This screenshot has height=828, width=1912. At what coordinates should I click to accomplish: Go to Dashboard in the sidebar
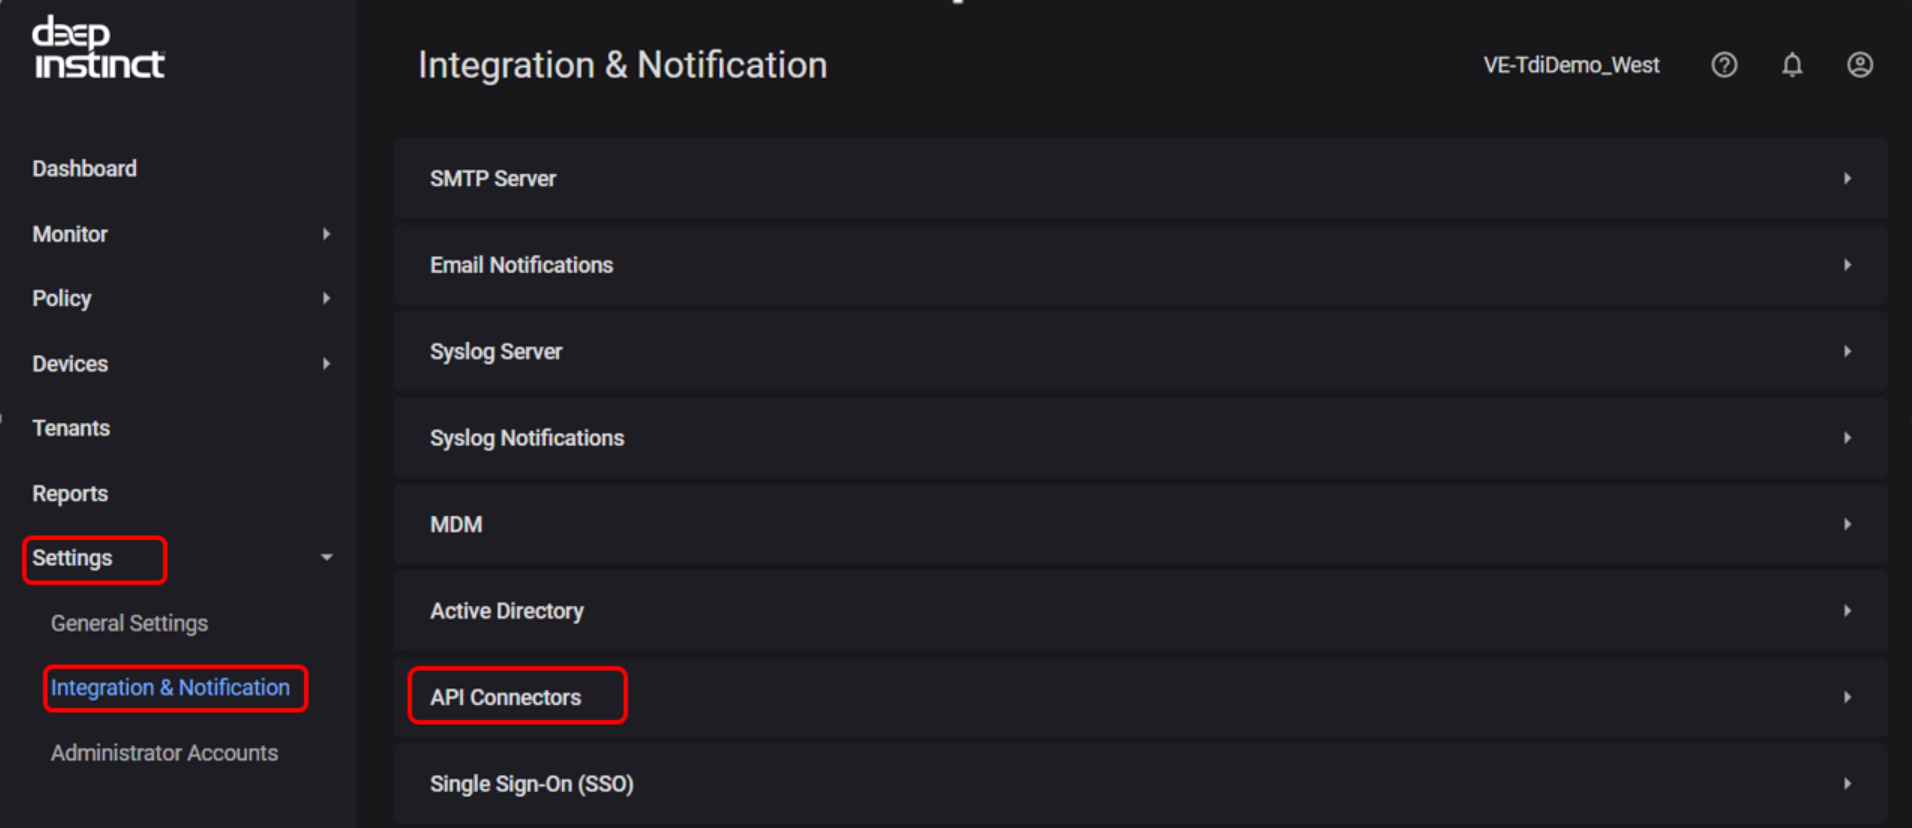tap(85, 169)
